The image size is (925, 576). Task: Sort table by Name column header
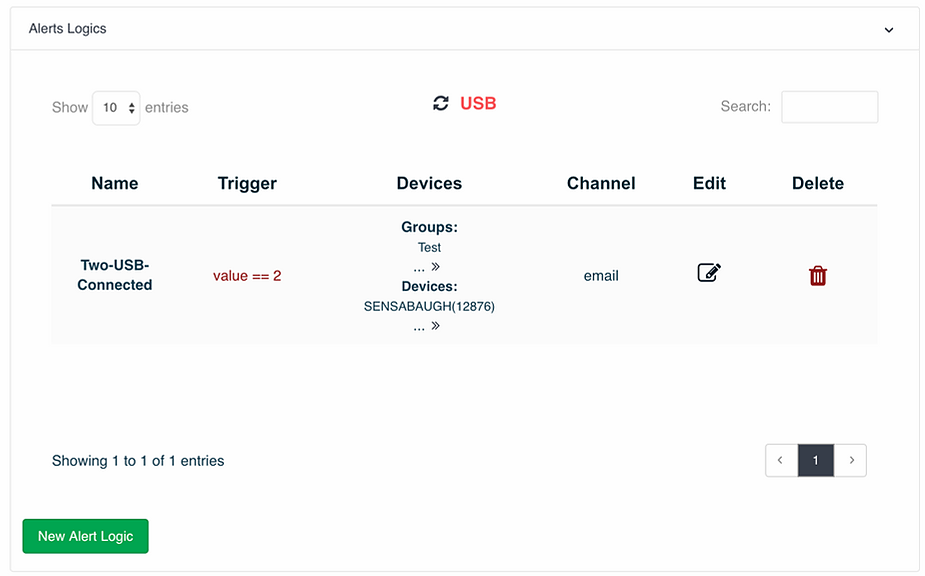[x=114, y=183]
